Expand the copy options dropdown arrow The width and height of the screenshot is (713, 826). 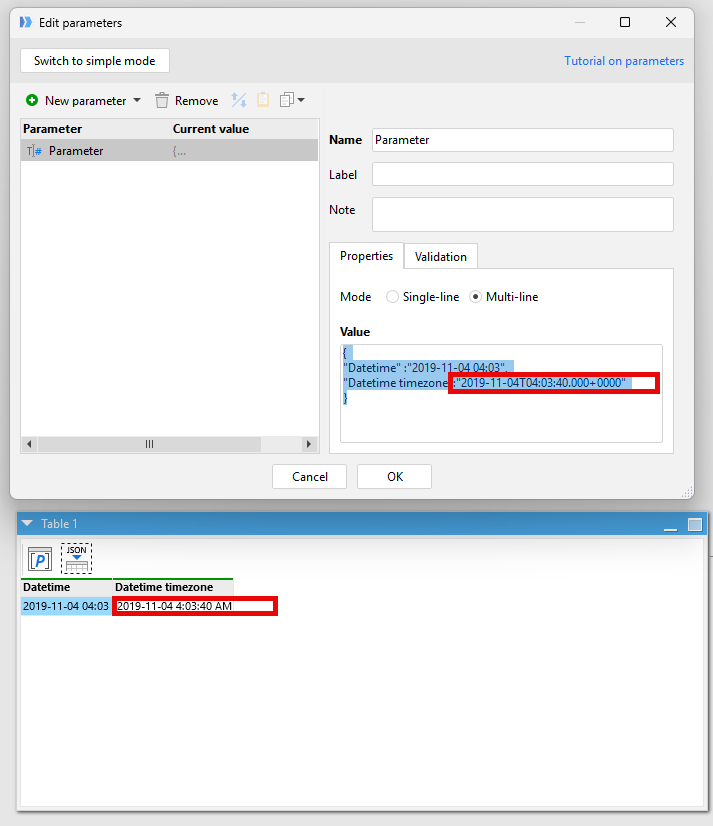tap(301, 100)
